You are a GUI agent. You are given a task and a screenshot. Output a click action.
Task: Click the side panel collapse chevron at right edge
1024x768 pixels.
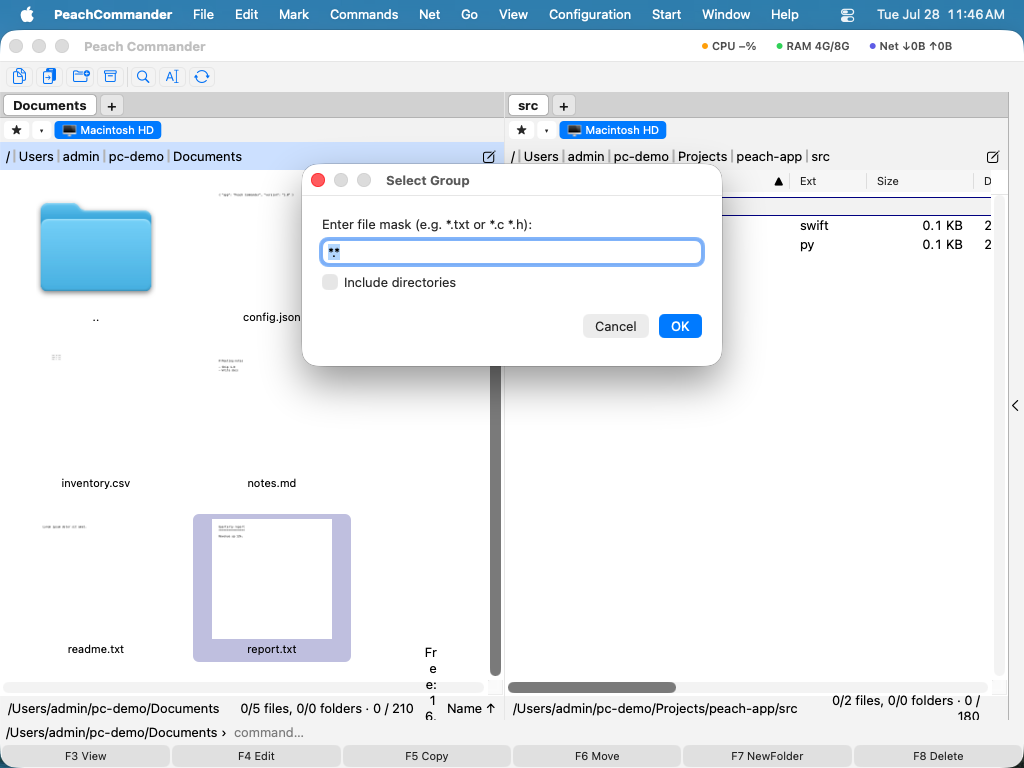pos(1015,406)
